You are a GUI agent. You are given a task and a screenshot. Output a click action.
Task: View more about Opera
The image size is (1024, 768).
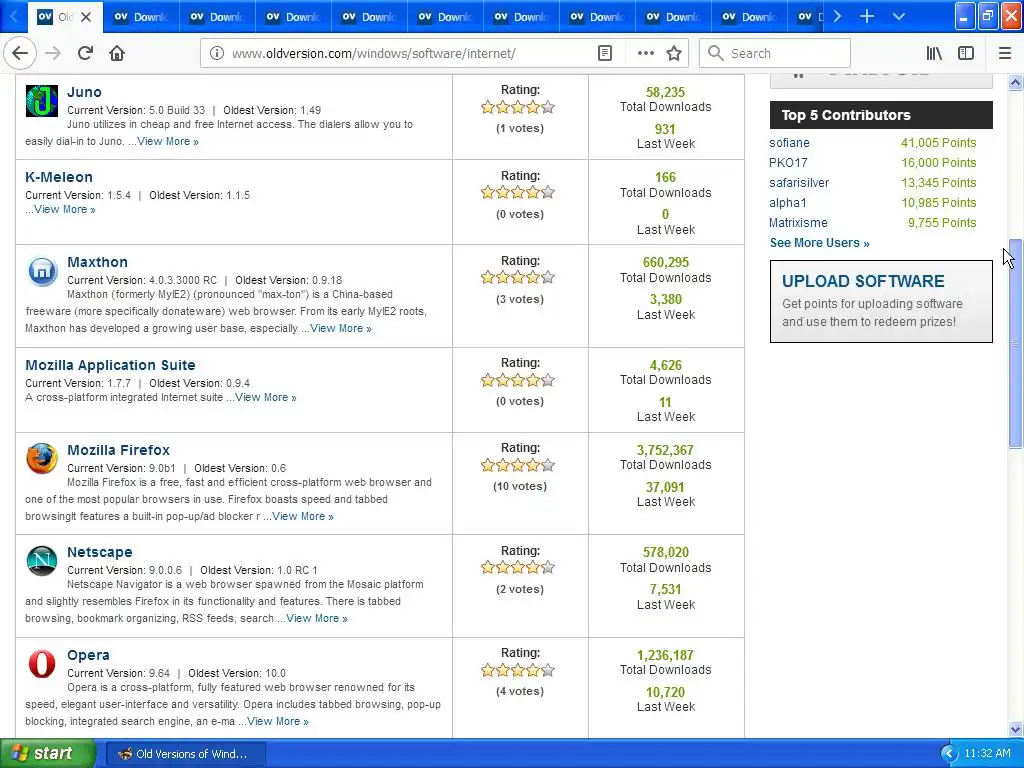(x=278, y=721)
